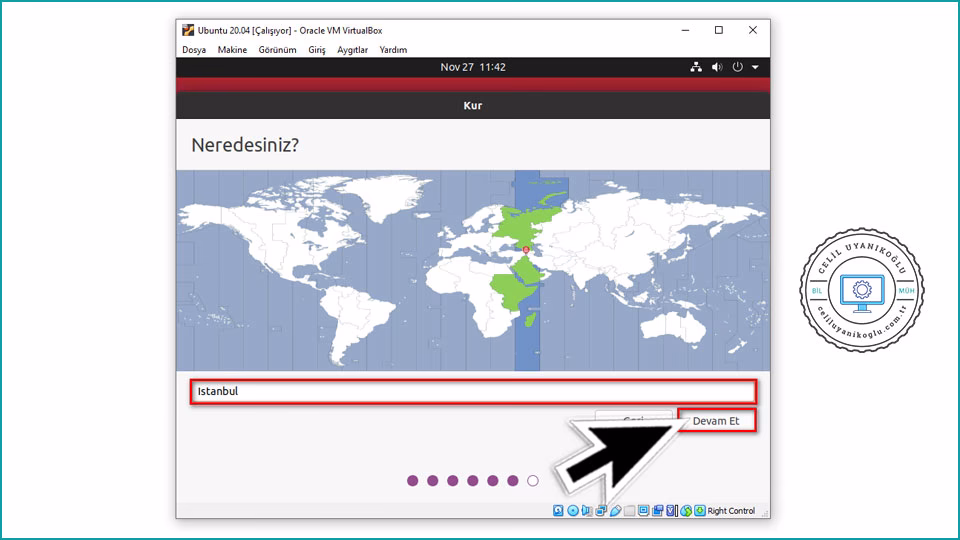Click the Istanbul timezone text field

(472, 391)
